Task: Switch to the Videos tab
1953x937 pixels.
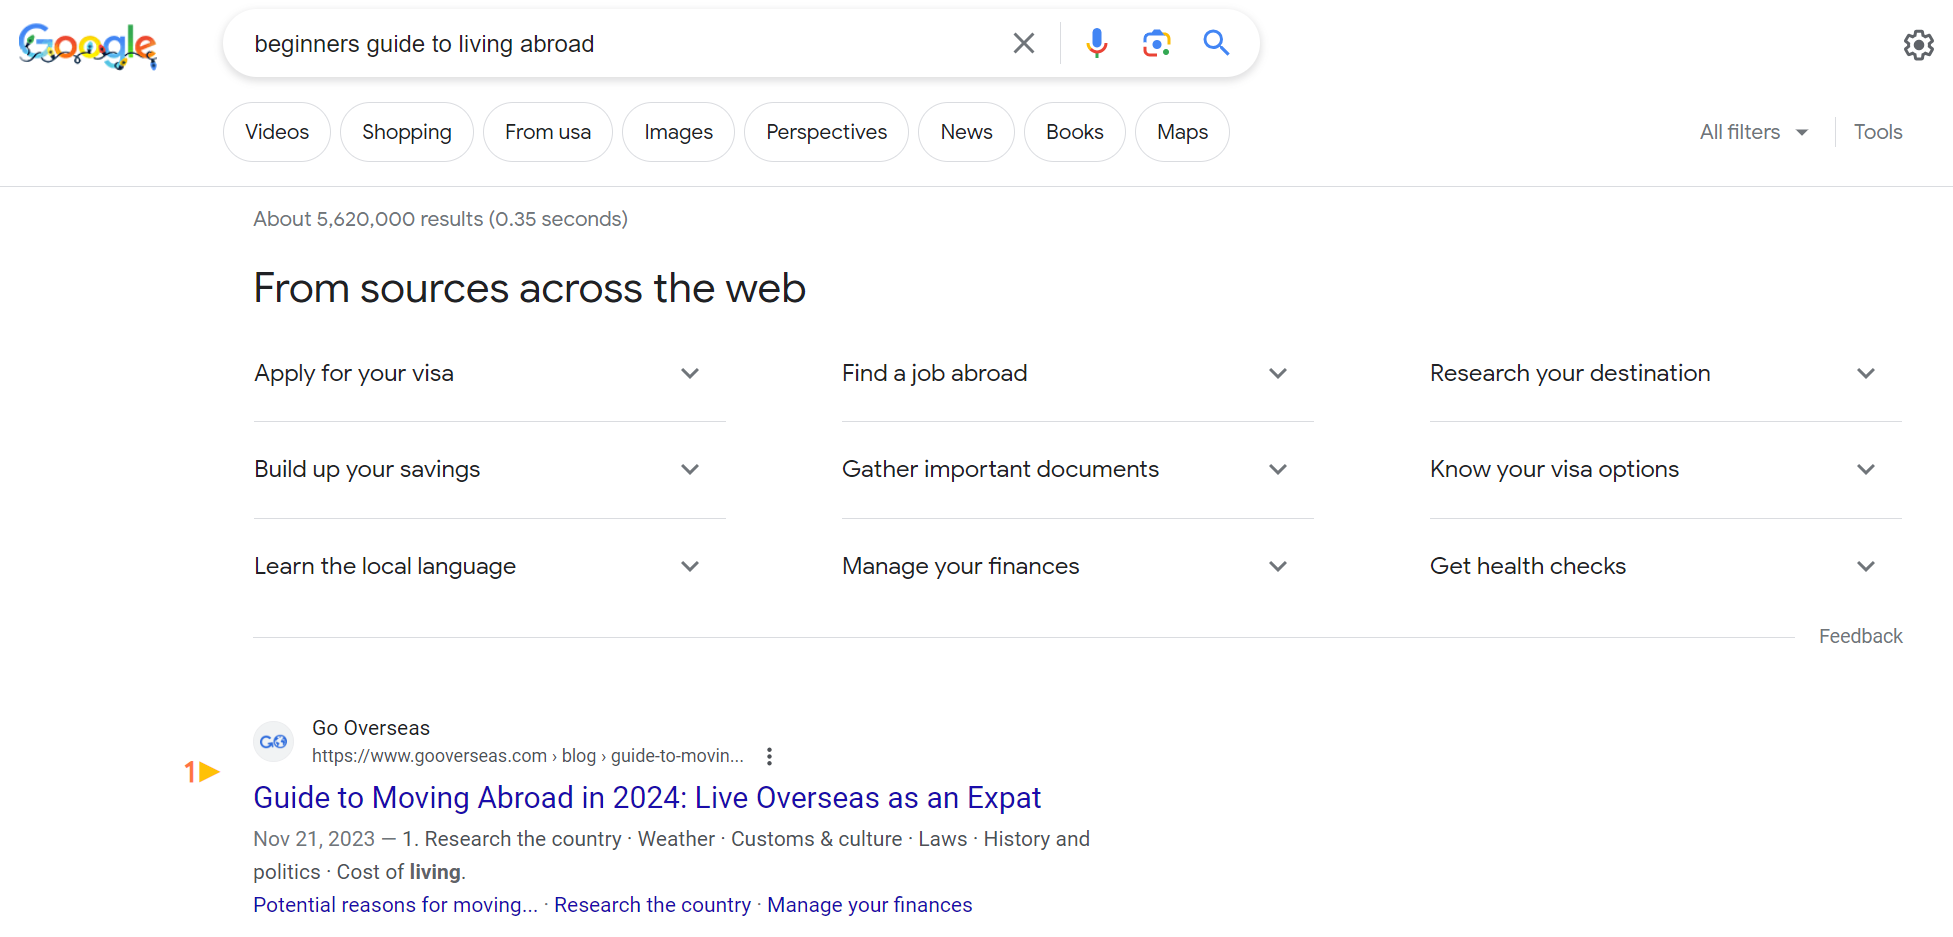Action: pos(277,132)
